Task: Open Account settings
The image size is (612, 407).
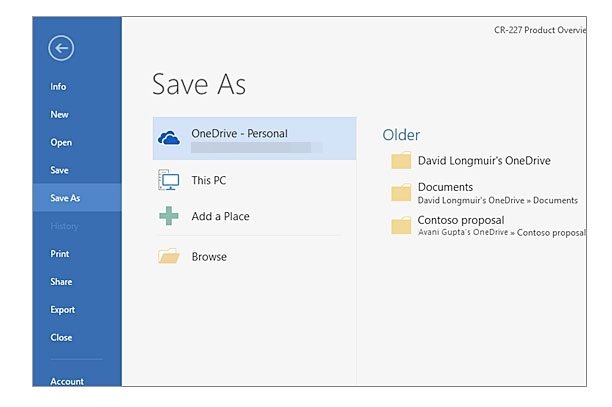Action: [x=67, y=381]
